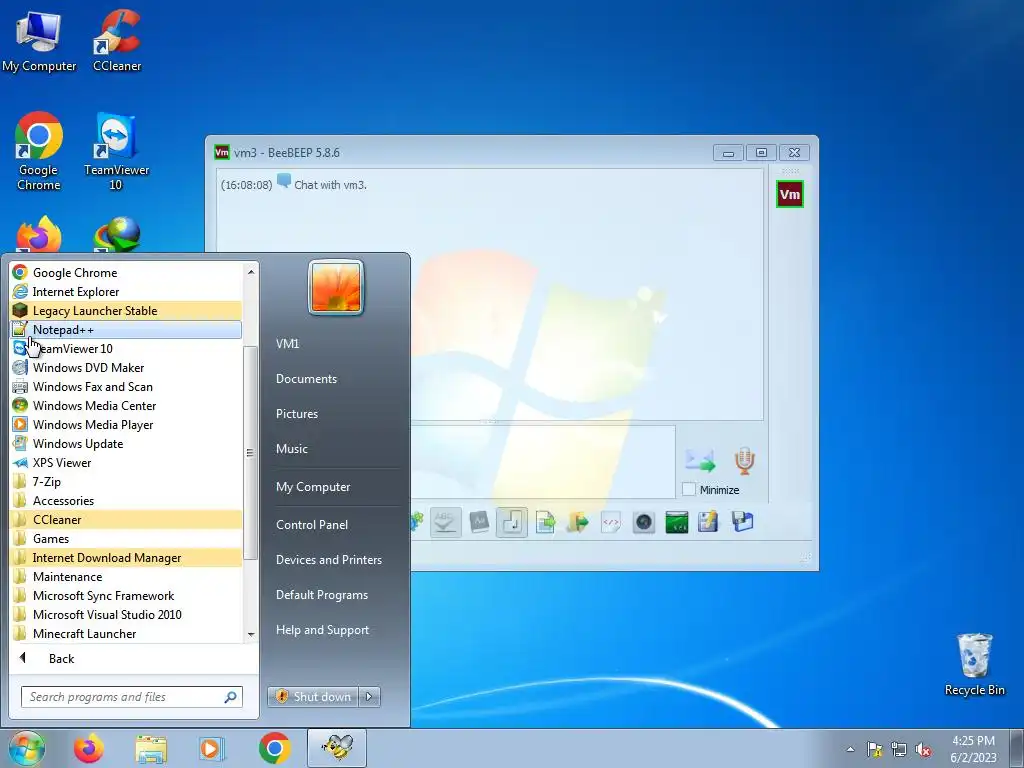Expand the Microsoft Sync Framework folder

126,595
